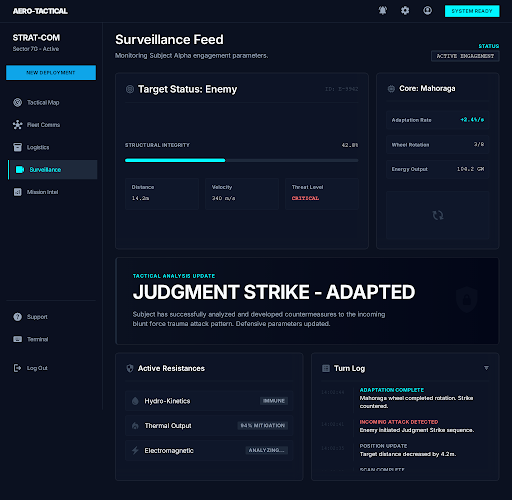The image size is (512, 500).
Task: Click the JUDGMENT STRIKE - ADAPTED headline
Action: coord(274,292)
